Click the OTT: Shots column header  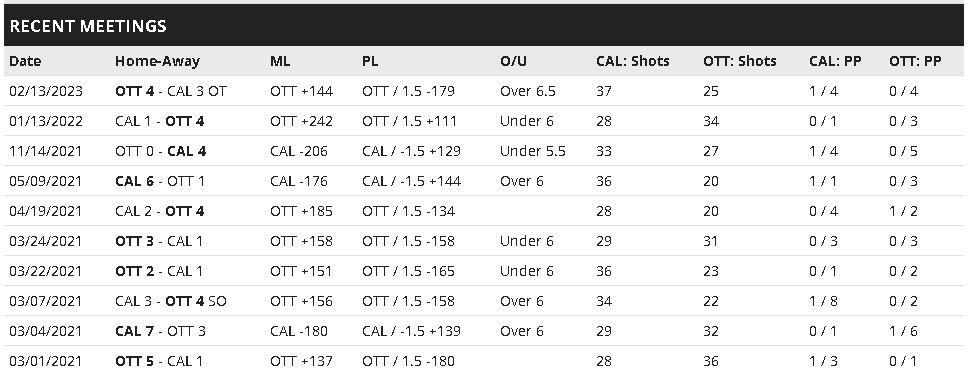(x=739, y=61)
